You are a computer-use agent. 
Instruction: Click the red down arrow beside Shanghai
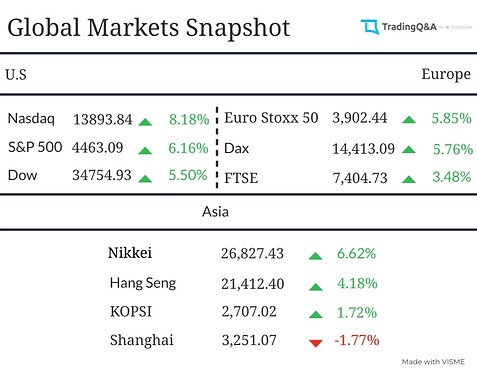[316, 343]
